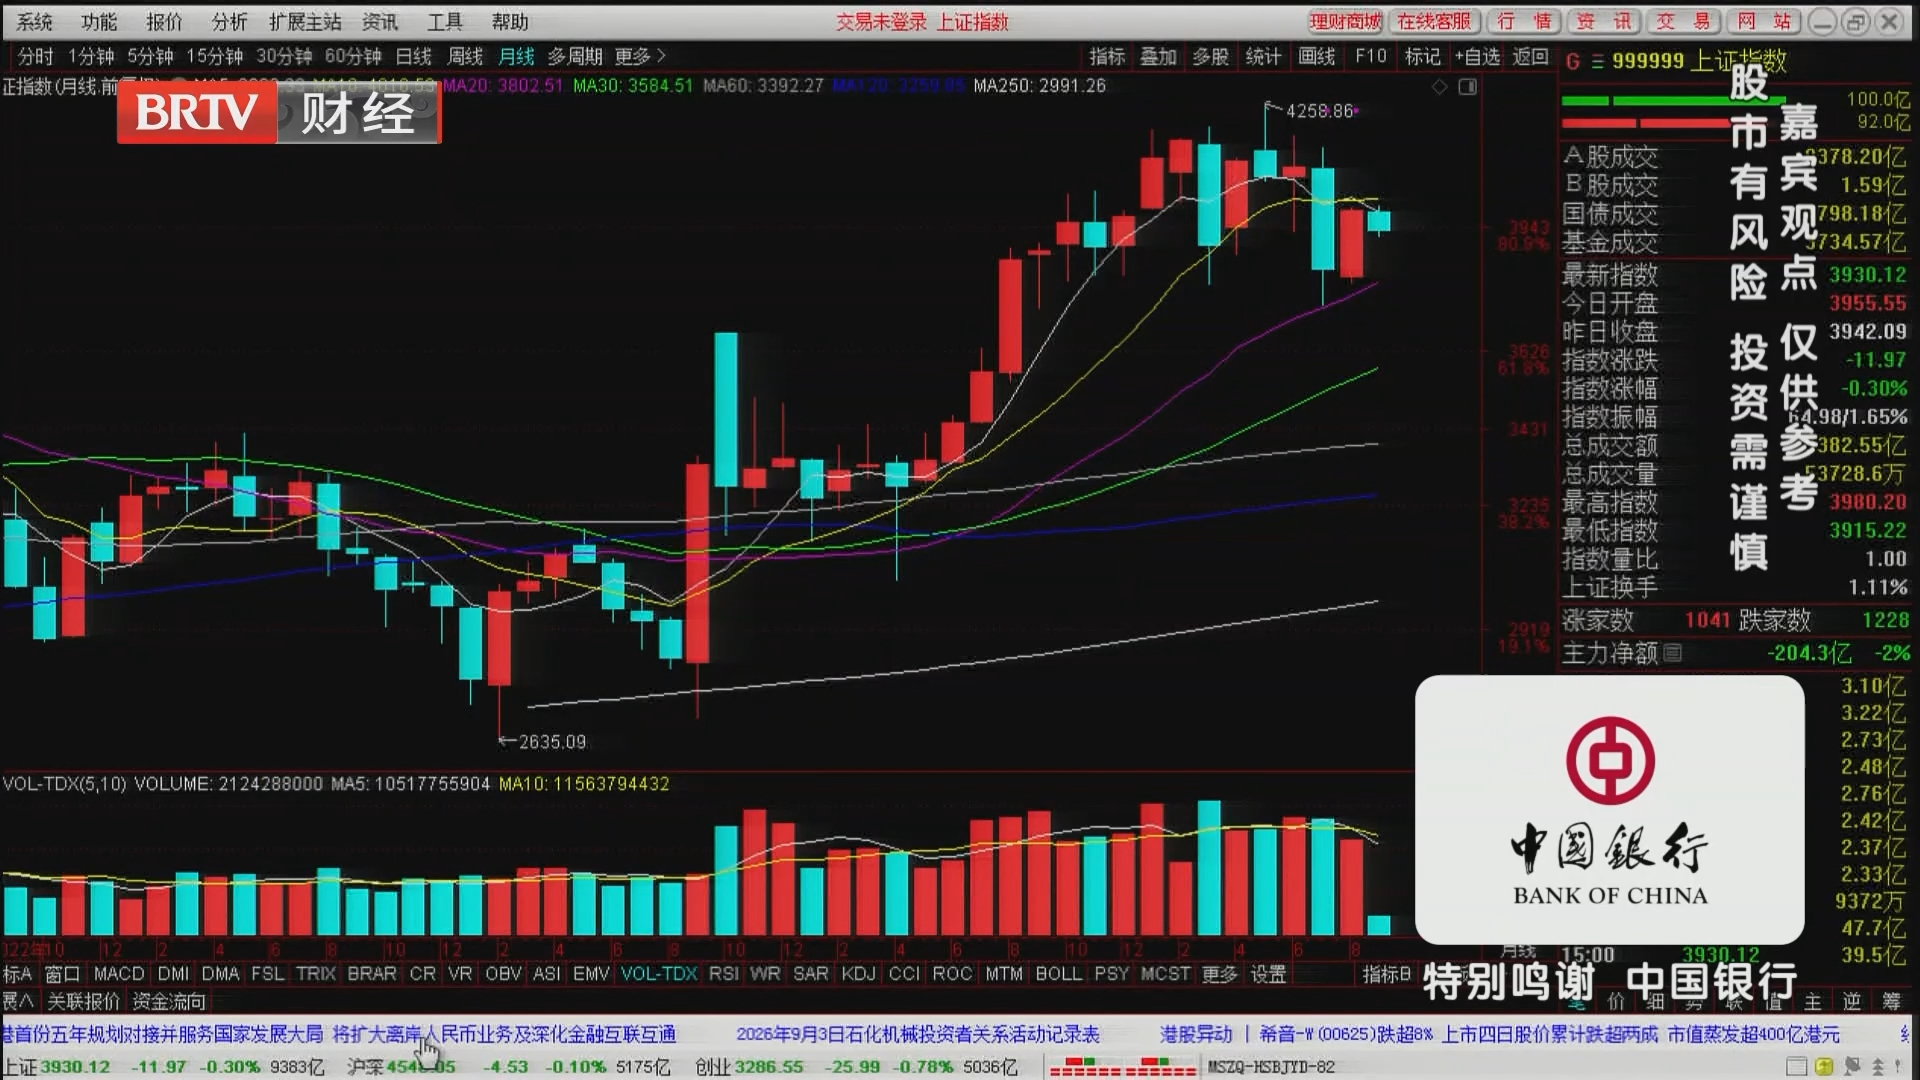Select the DMI indicator tab
The height and width of the screenshot is (1080, 1920).
click(173, 974)
